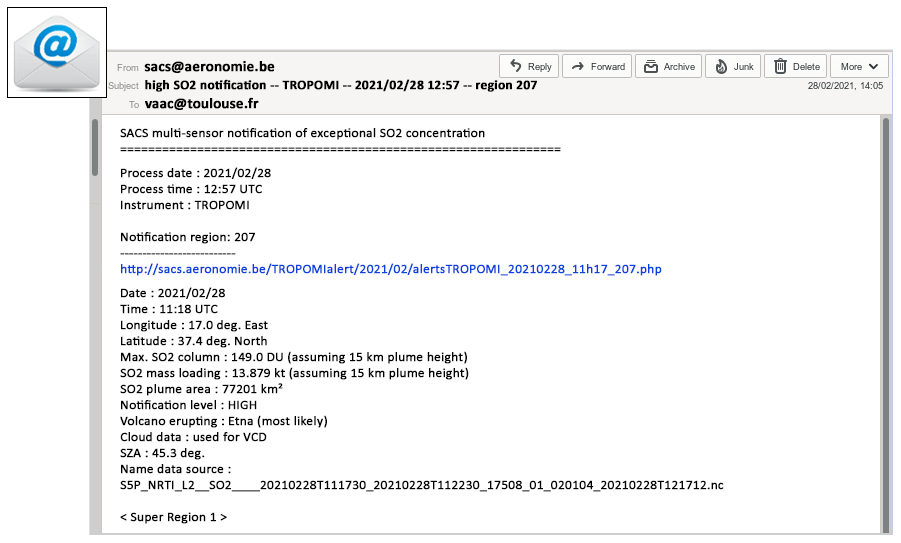Expand the More actions dropdown
Viewport: 901px width, 543px height.
858,67
